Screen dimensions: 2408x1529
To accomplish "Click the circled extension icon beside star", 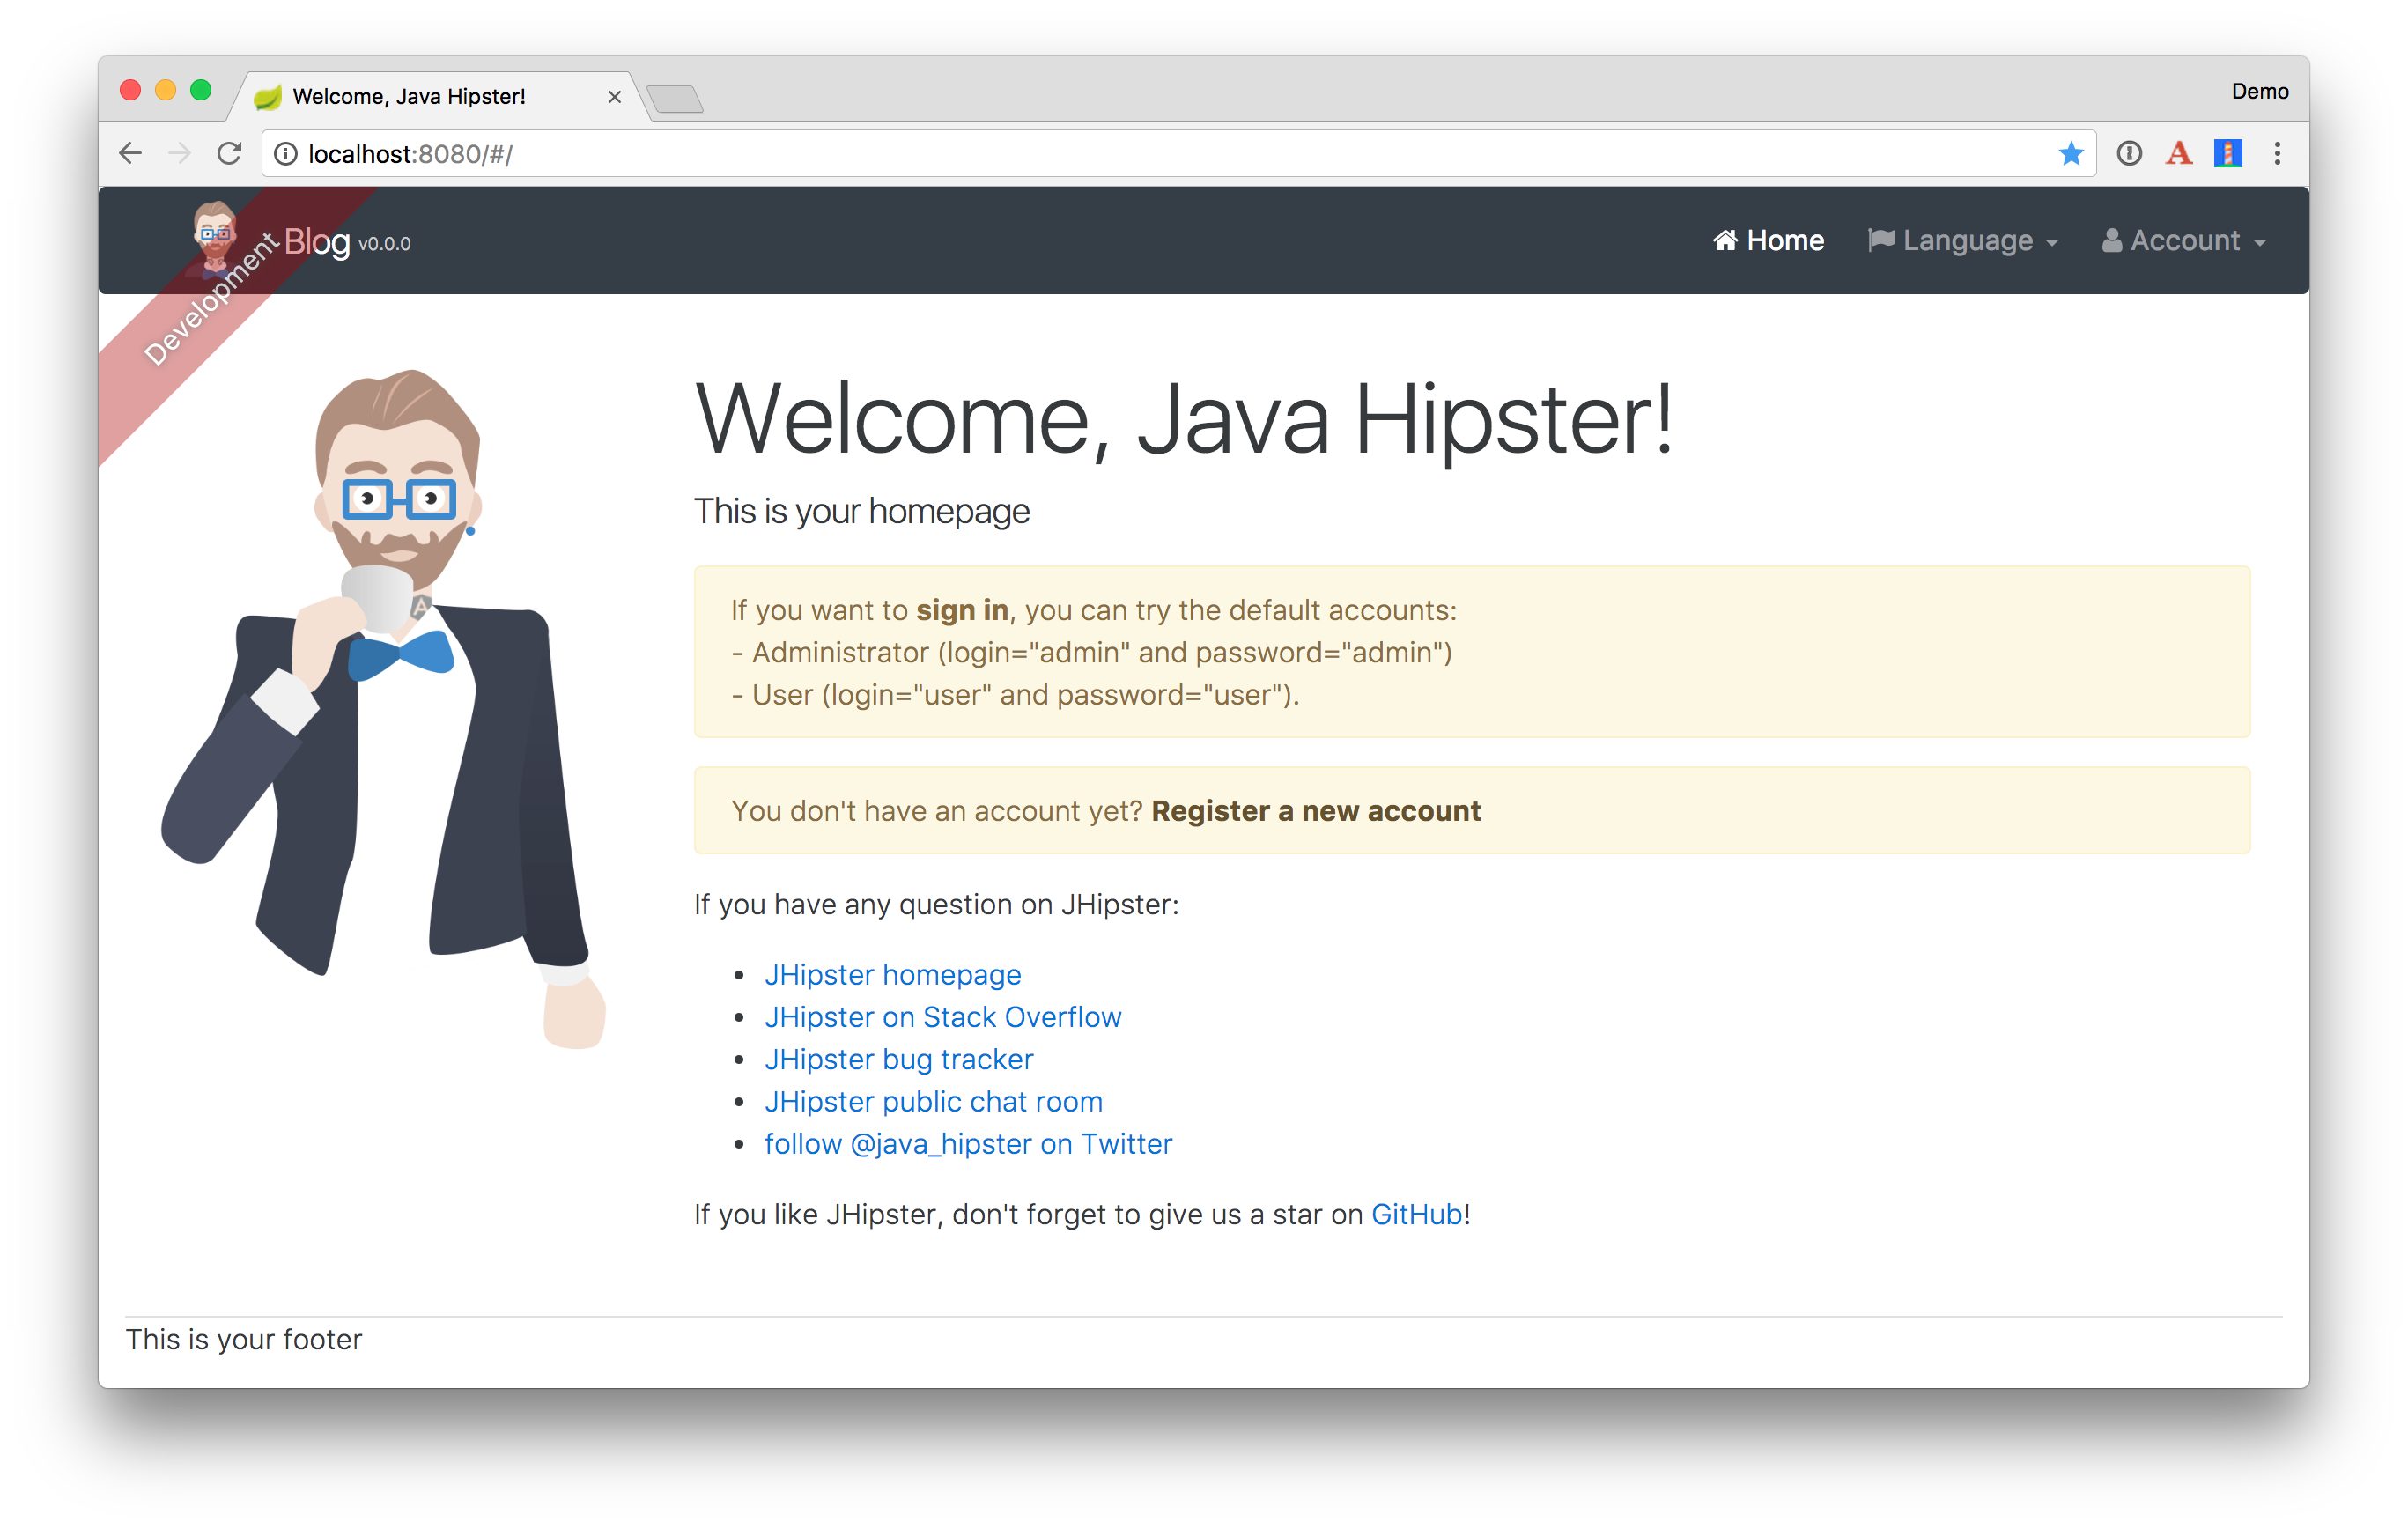I will click(x=2129, y=154).
